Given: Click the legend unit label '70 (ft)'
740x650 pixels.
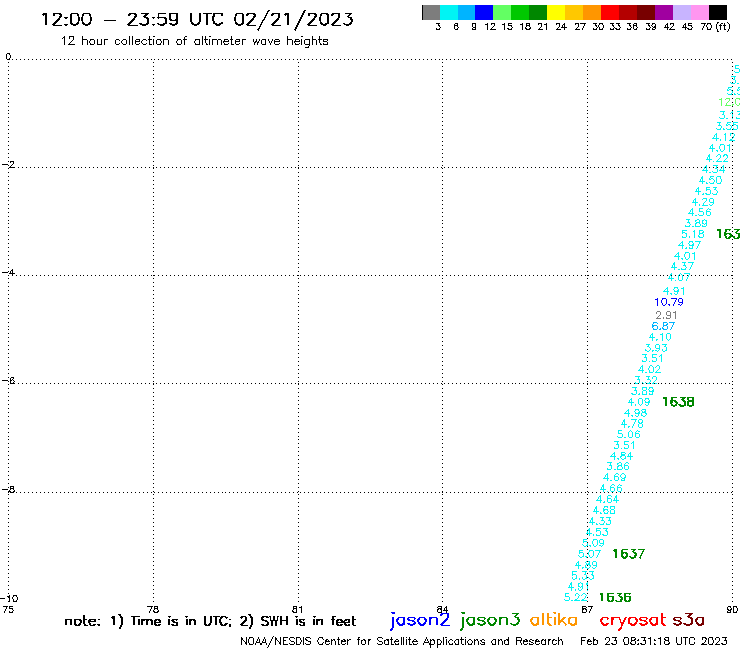Looking at the screenshot, I should [715, 26].
